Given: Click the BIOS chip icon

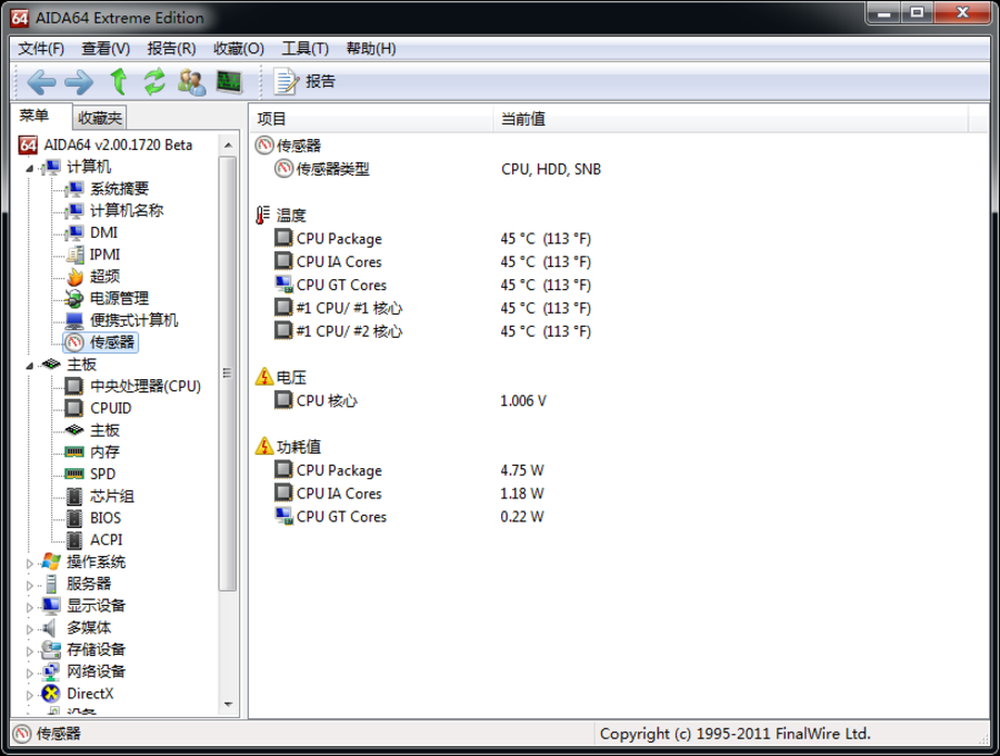Looking at the screenshot, I should pos(75,518).
